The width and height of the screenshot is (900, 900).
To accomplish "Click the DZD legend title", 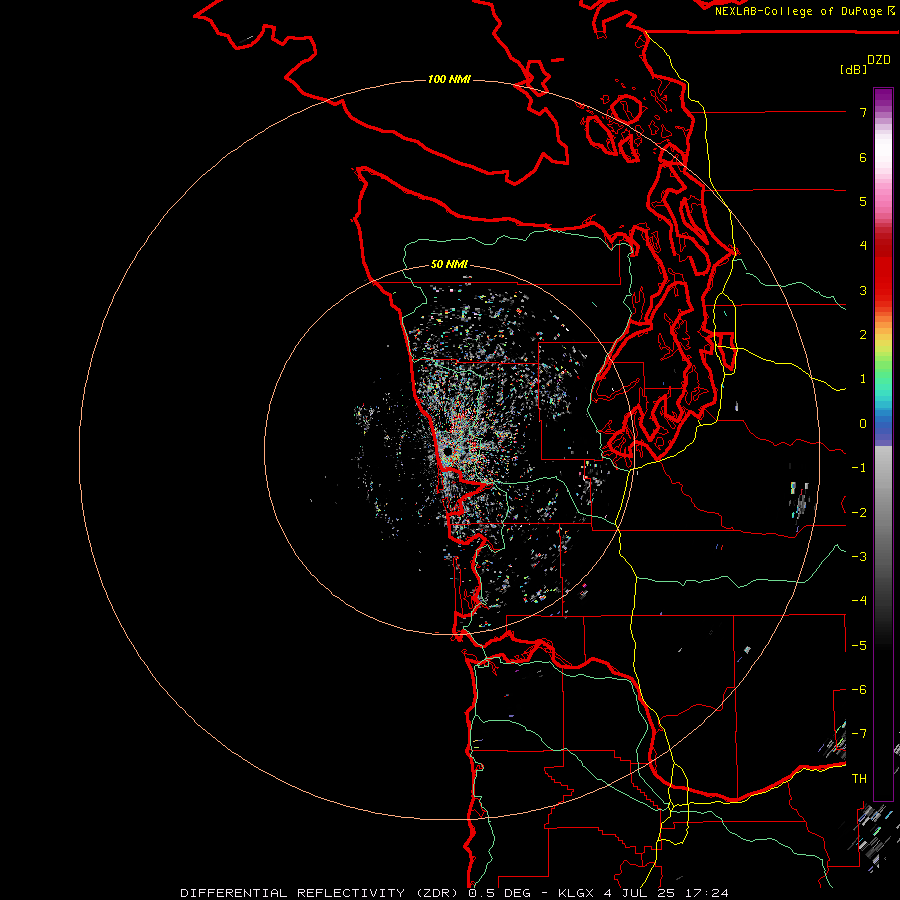I will 879,60.
